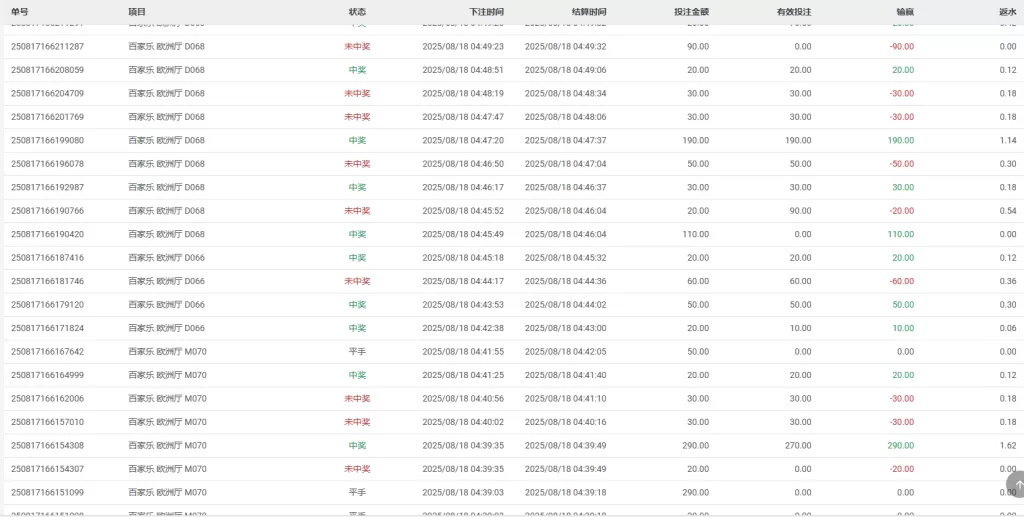Viewport: 1024px width, 517px height.
Task: Click bet time 2025/08/18 04:41:55
Action: click(463, 352)
